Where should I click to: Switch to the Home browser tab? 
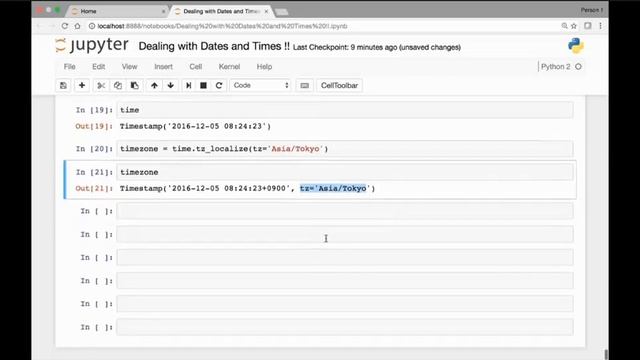click(x=116, y=11)
